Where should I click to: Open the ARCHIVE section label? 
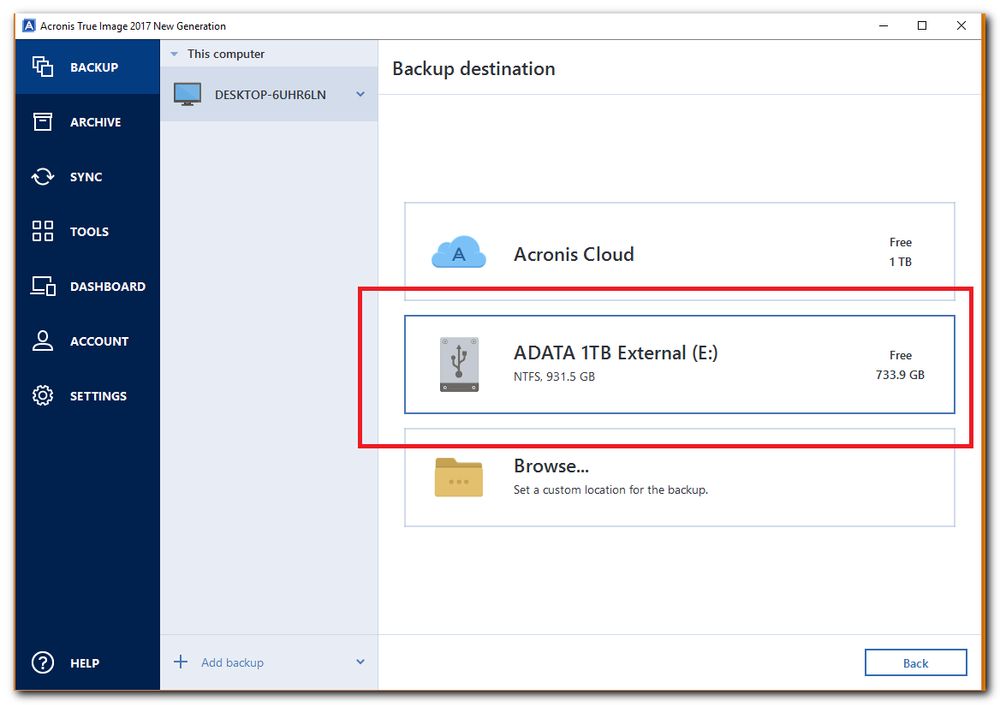(x=95, y=122)
